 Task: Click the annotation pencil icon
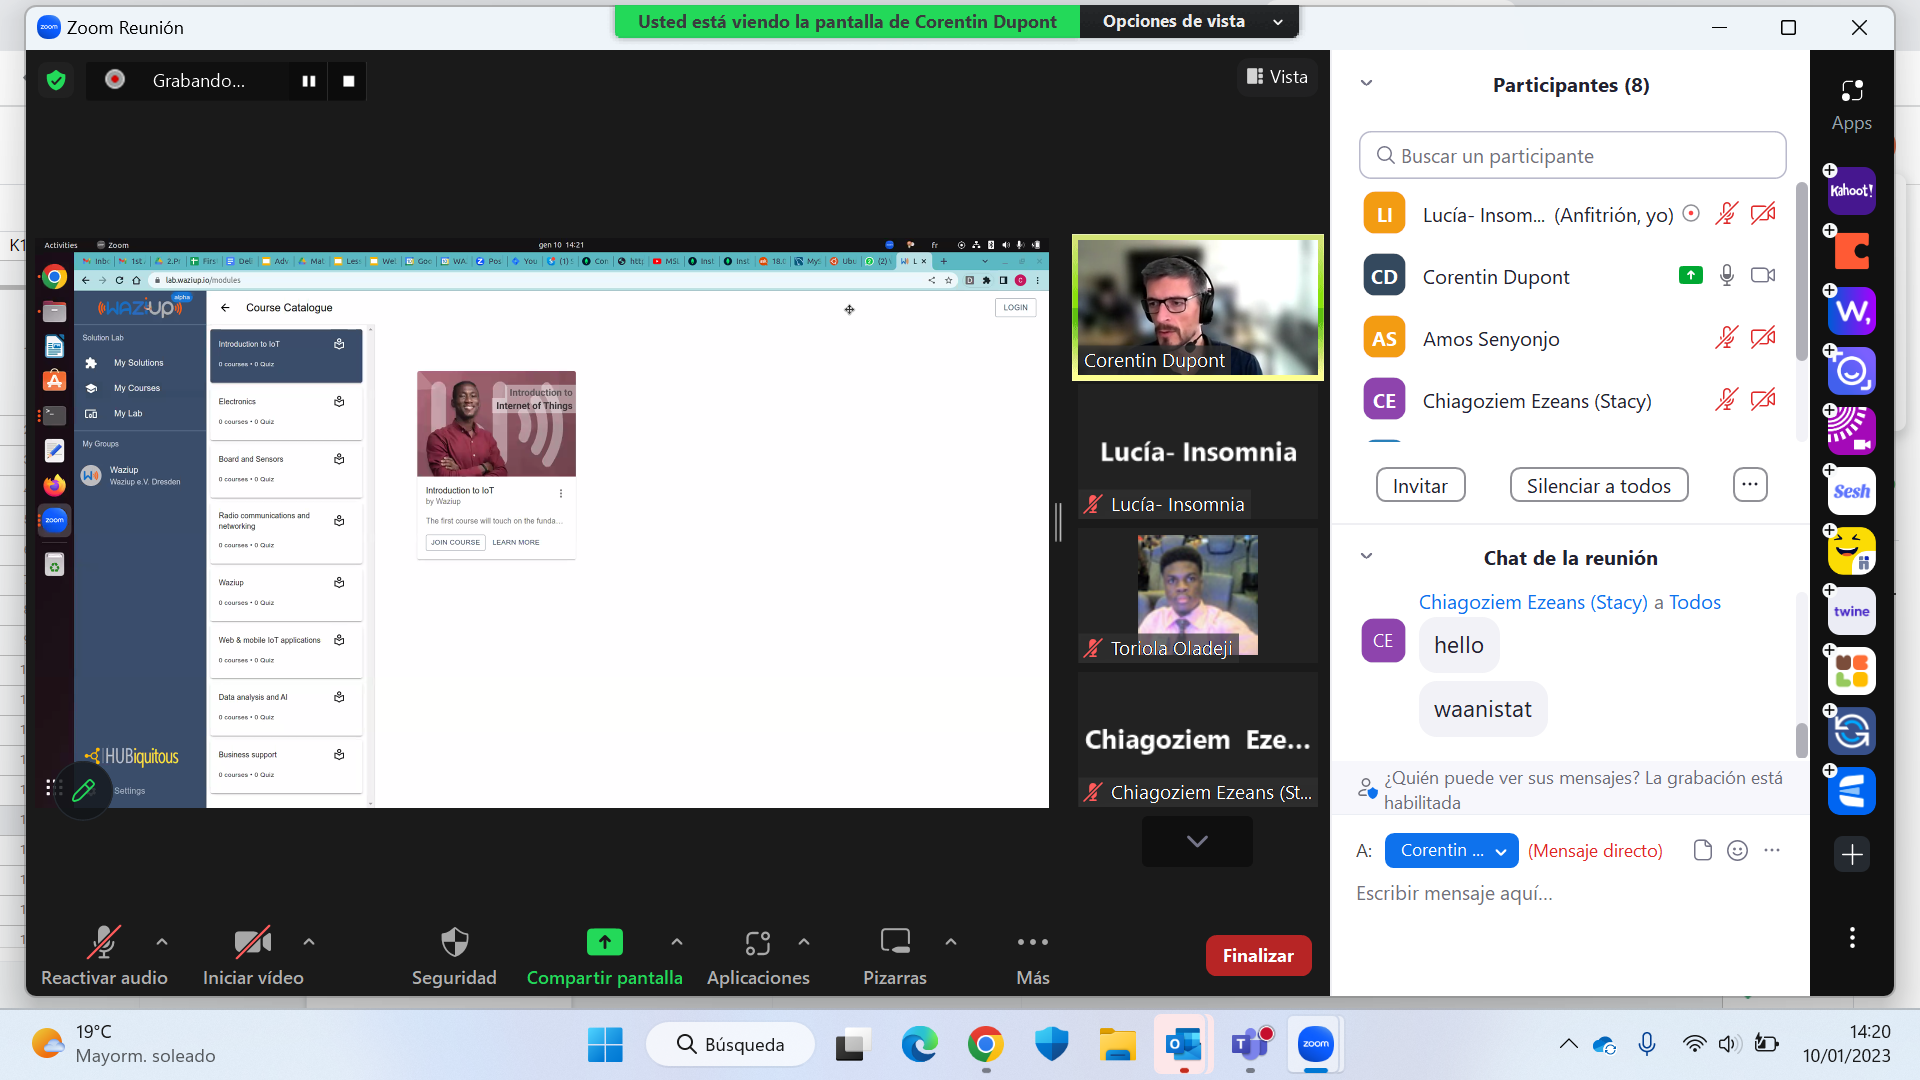[84, 790]
